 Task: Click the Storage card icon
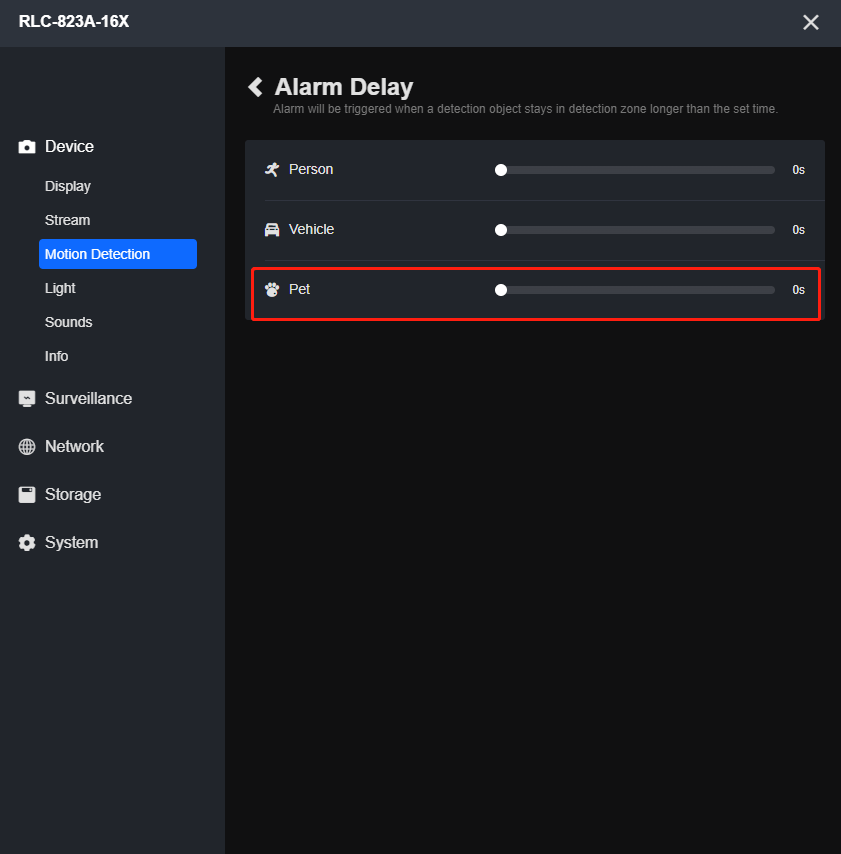(x=27, y=495)
